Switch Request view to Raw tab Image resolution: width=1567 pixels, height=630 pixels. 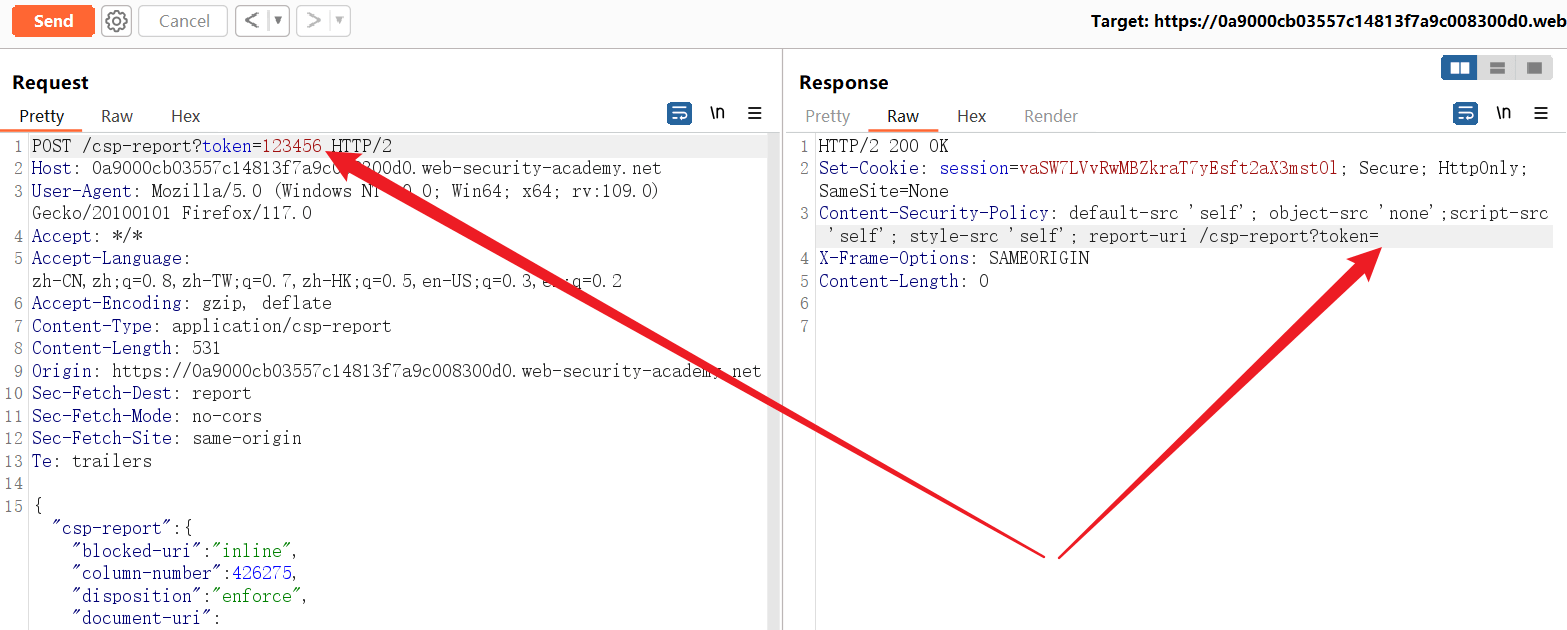click(x=117, y=116)
